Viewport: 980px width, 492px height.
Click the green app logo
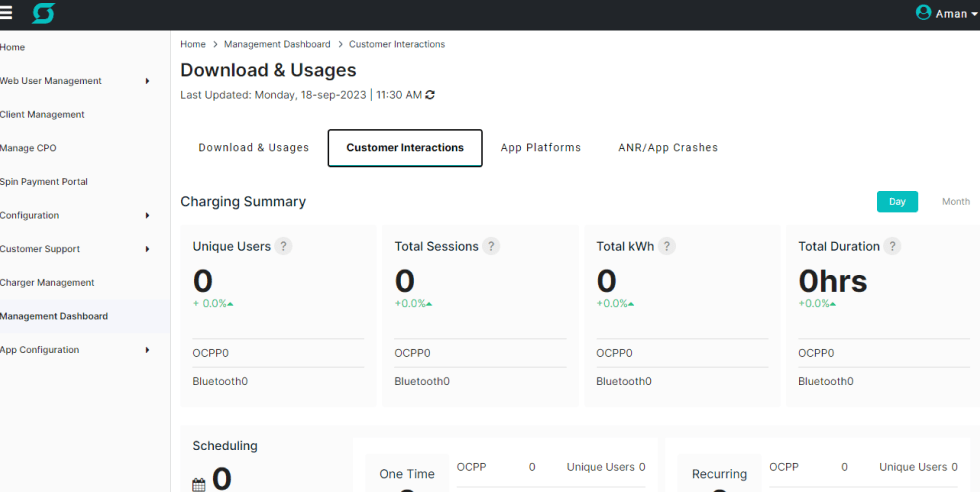tap(43, 14)
